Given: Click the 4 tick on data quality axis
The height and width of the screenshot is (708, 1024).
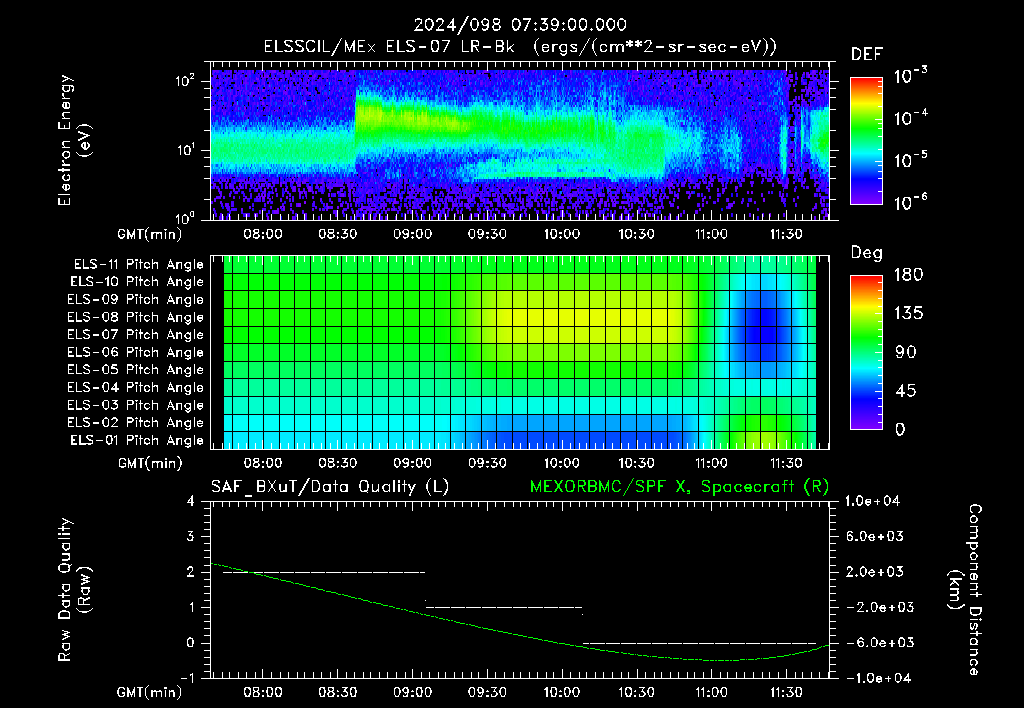Looking at the screenshot, I should 190,501.
